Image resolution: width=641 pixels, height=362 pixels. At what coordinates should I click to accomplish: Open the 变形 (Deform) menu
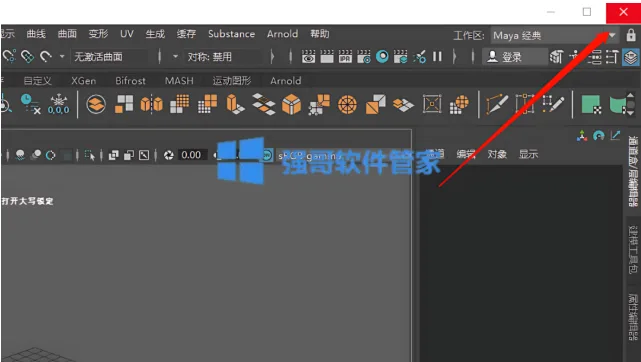pyautogui.click(x=98, y=34)
